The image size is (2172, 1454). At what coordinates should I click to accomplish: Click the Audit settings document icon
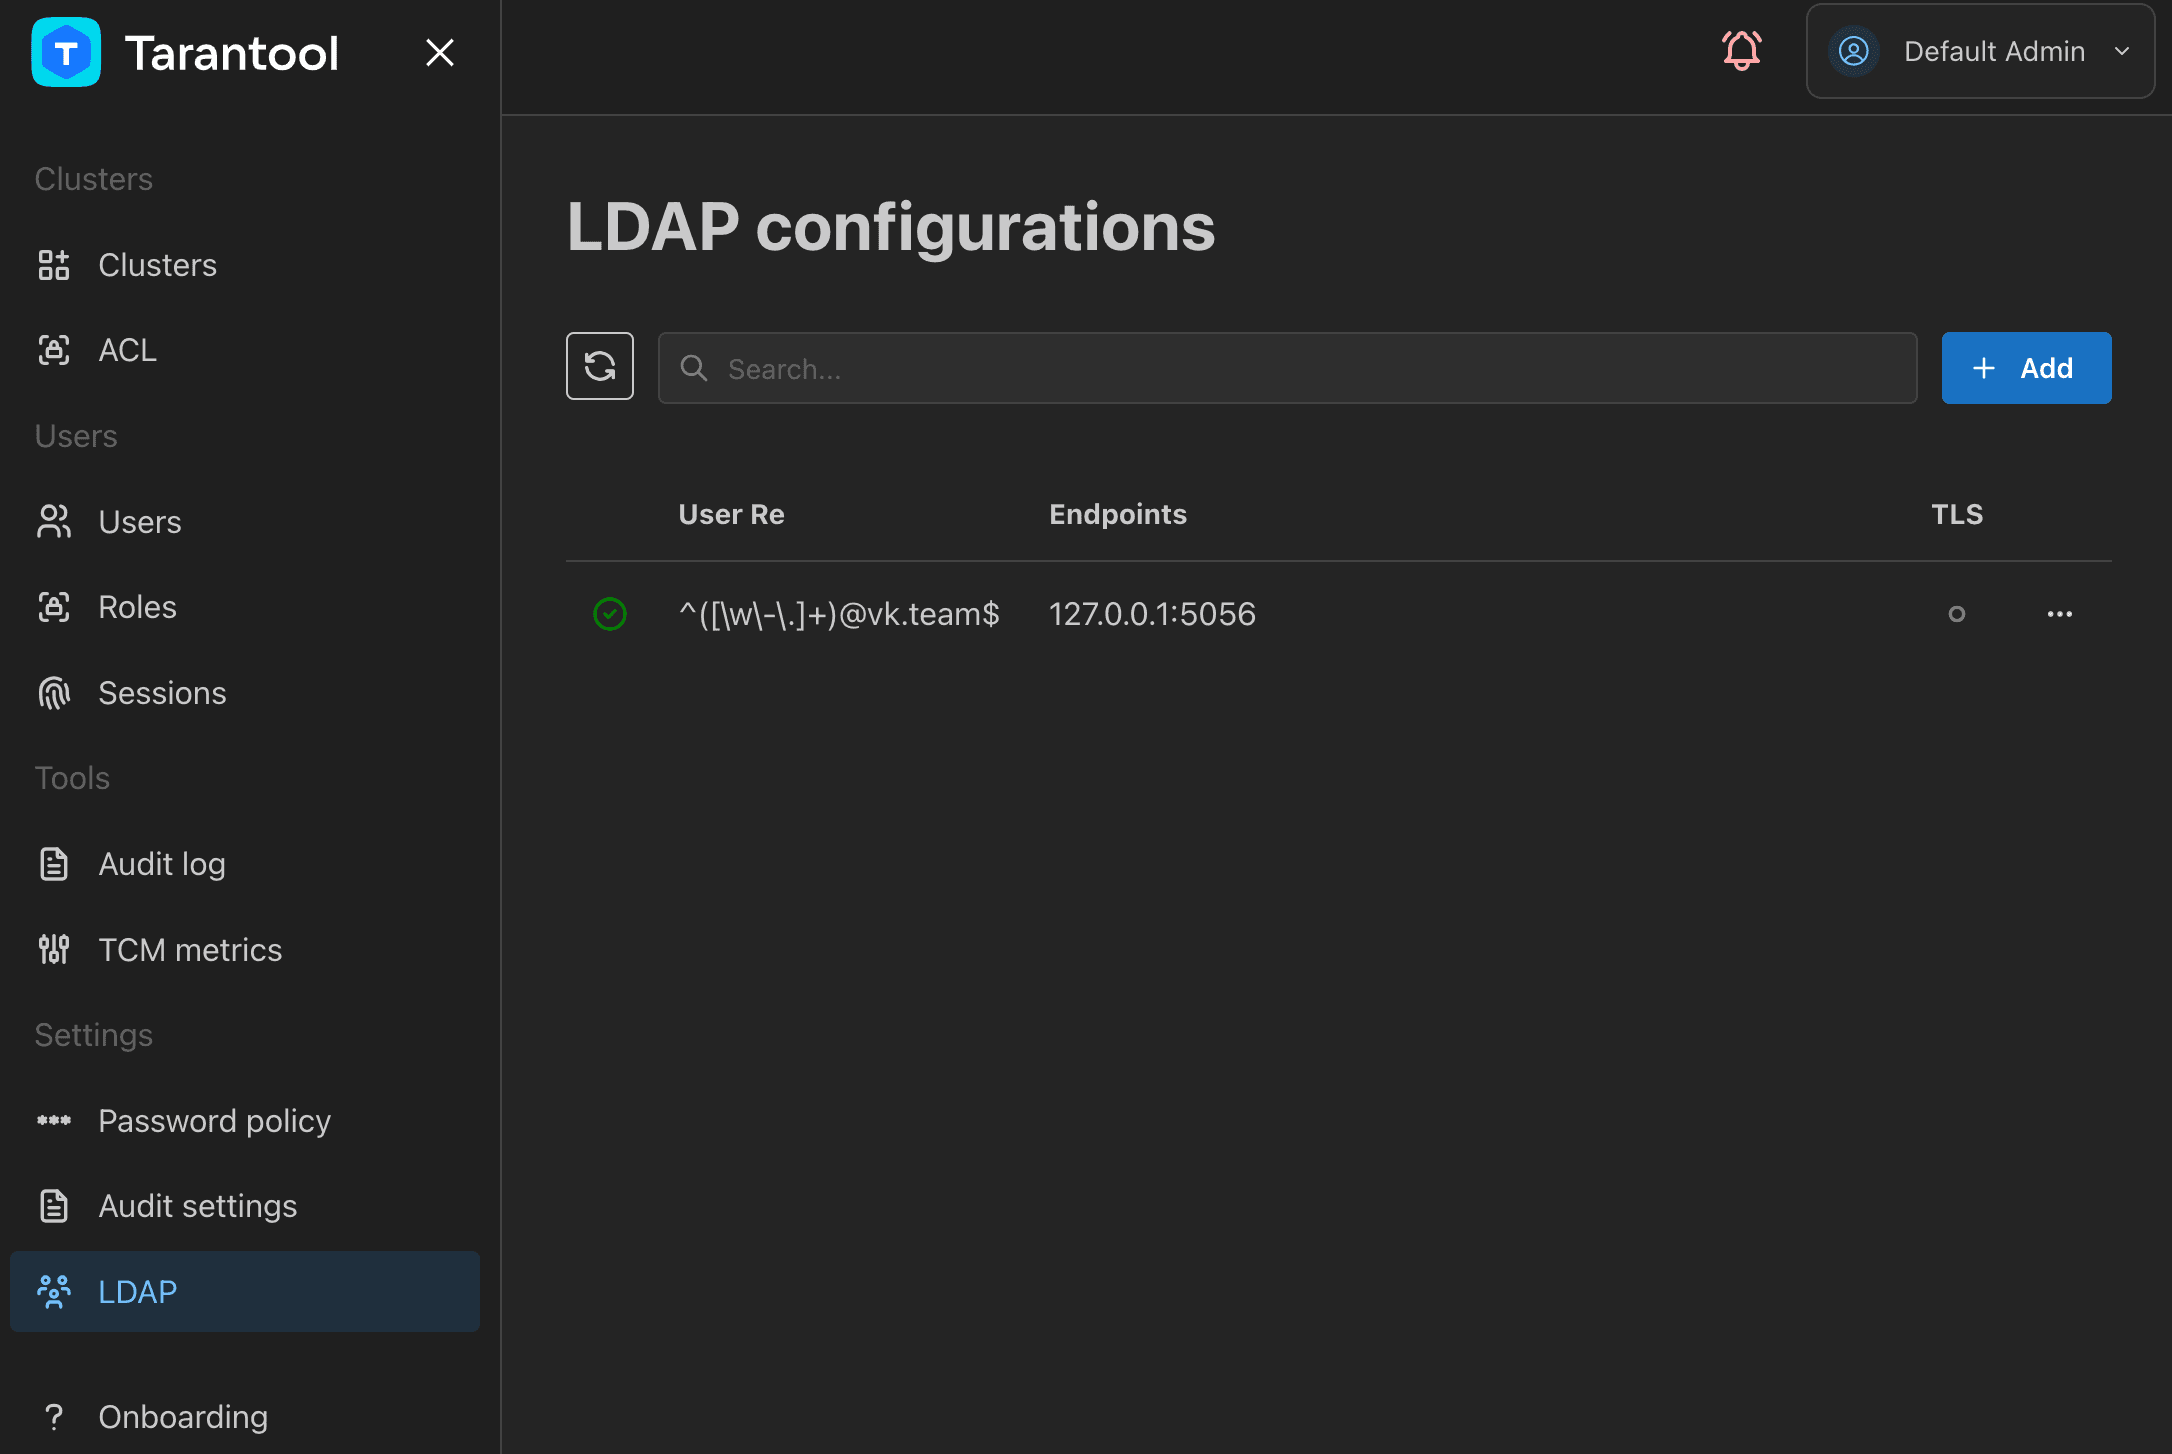(54, 1206)
